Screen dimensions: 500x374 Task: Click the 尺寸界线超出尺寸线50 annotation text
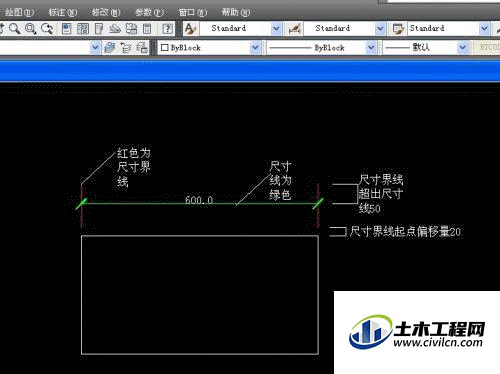click(381, 194)
